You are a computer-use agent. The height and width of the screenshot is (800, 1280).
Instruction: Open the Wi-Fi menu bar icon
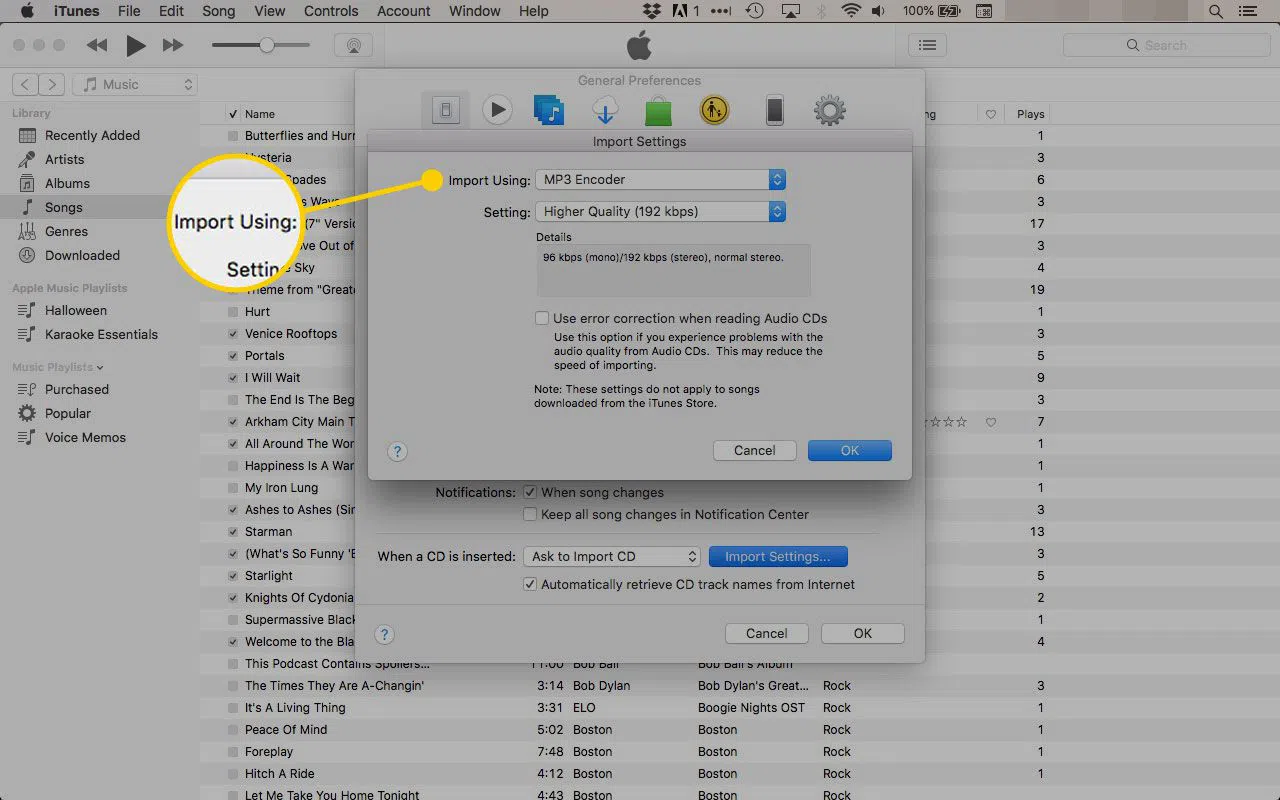coord(851,12)
